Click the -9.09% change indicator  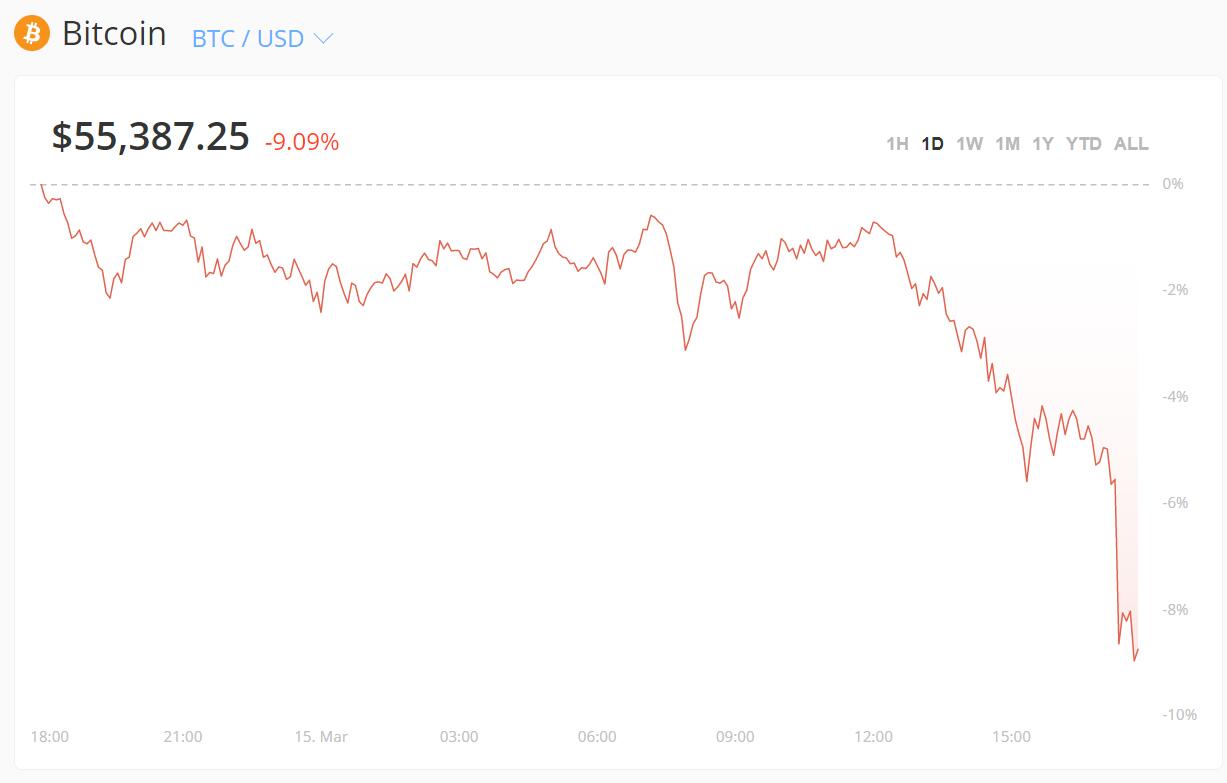(x=302, y=142)
